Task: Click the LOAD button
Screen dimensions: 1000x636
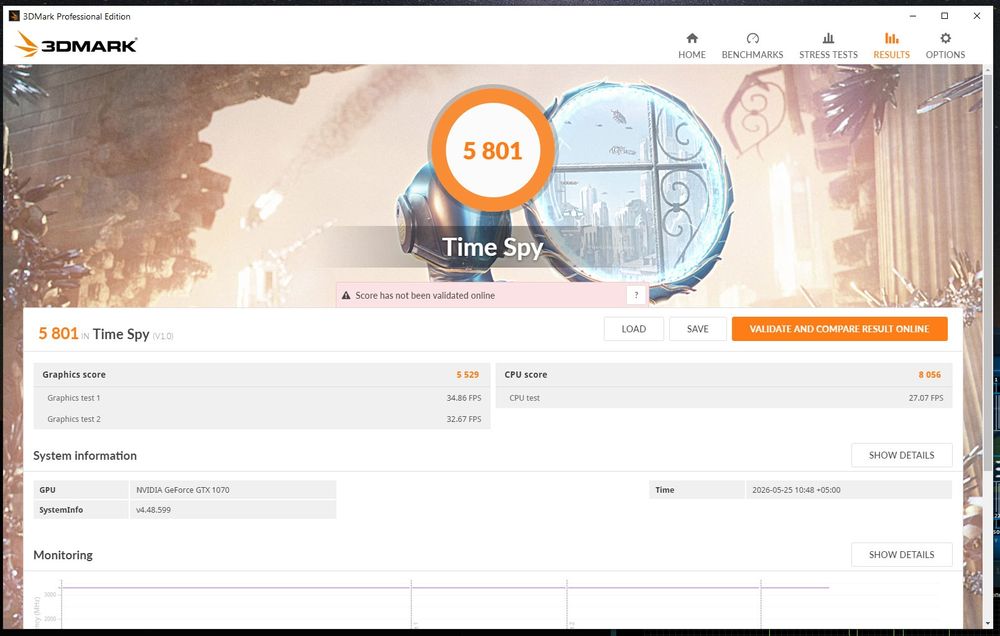Action: (633, 329)
